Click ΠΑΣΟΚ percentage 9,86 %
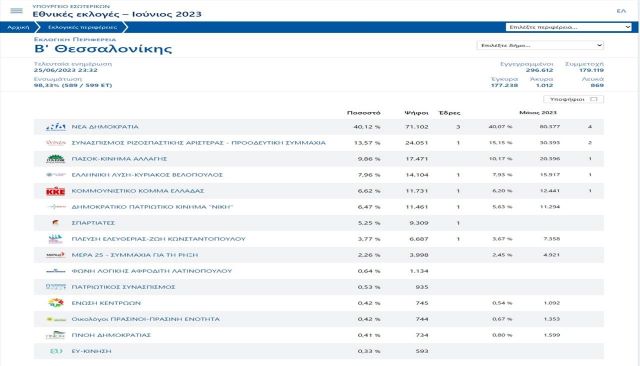The height and width of the screenshot is (366, 640). (x=369, y=159)
